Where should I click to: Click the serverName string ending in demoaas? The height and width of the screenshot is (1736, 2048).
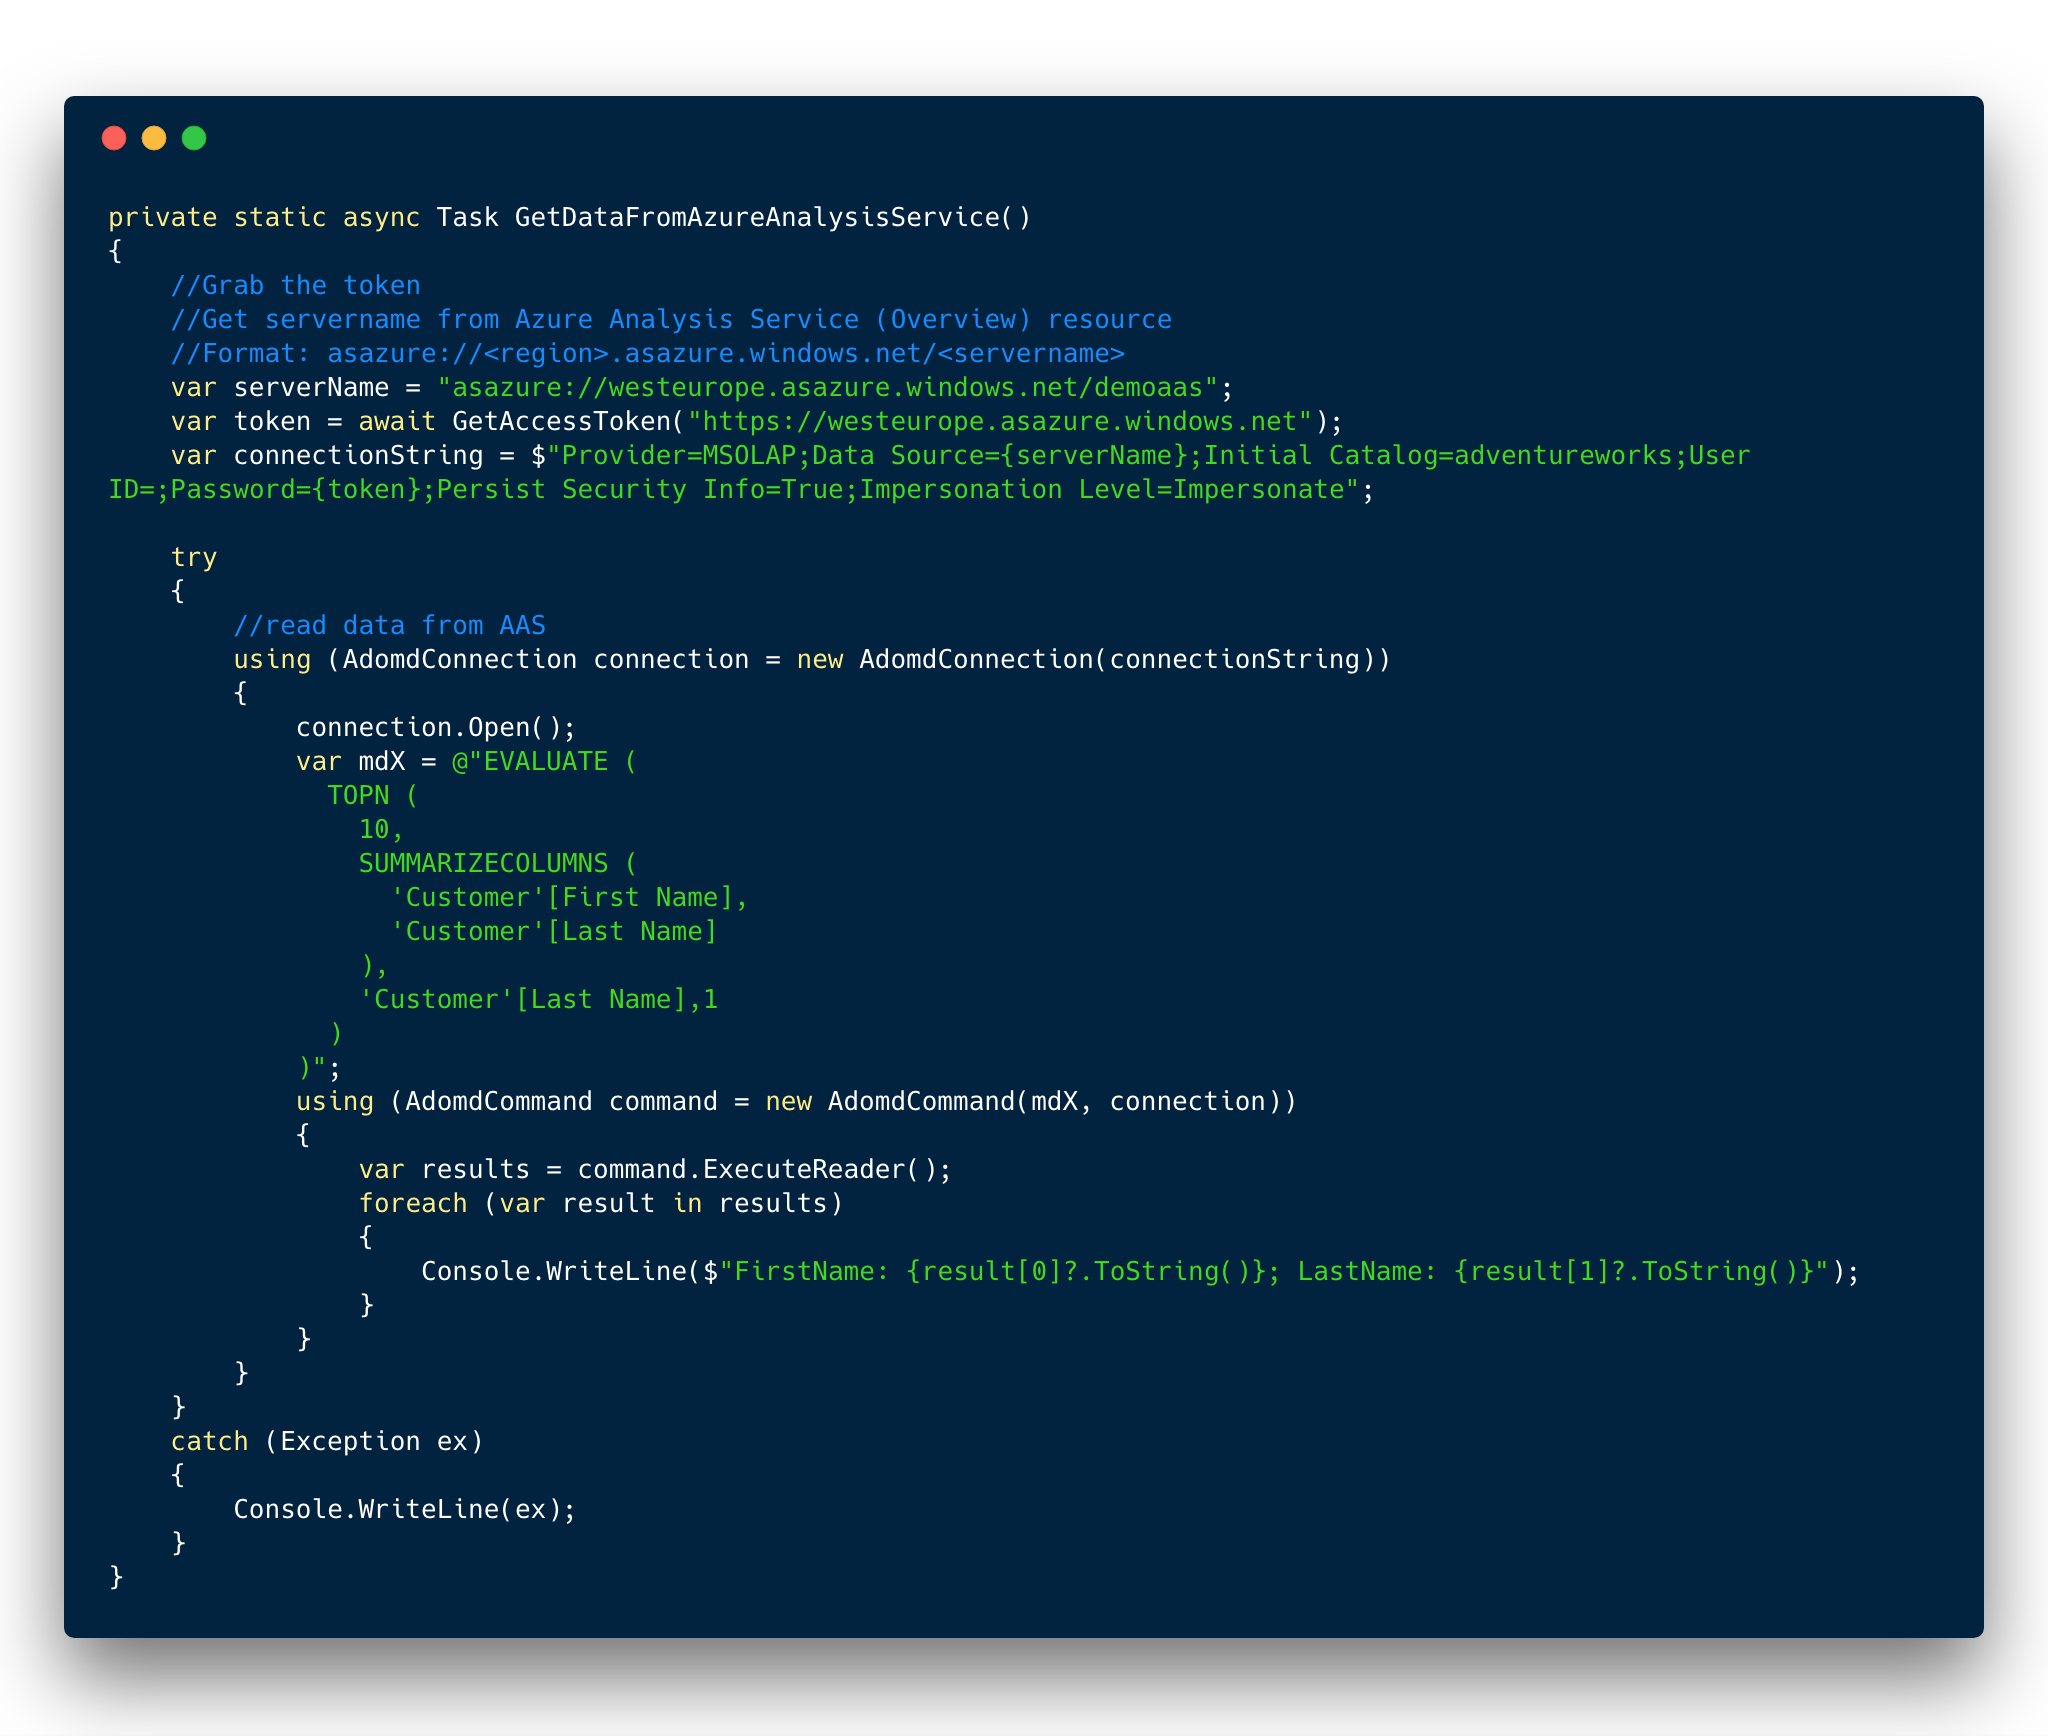click(x=828, y=387)
